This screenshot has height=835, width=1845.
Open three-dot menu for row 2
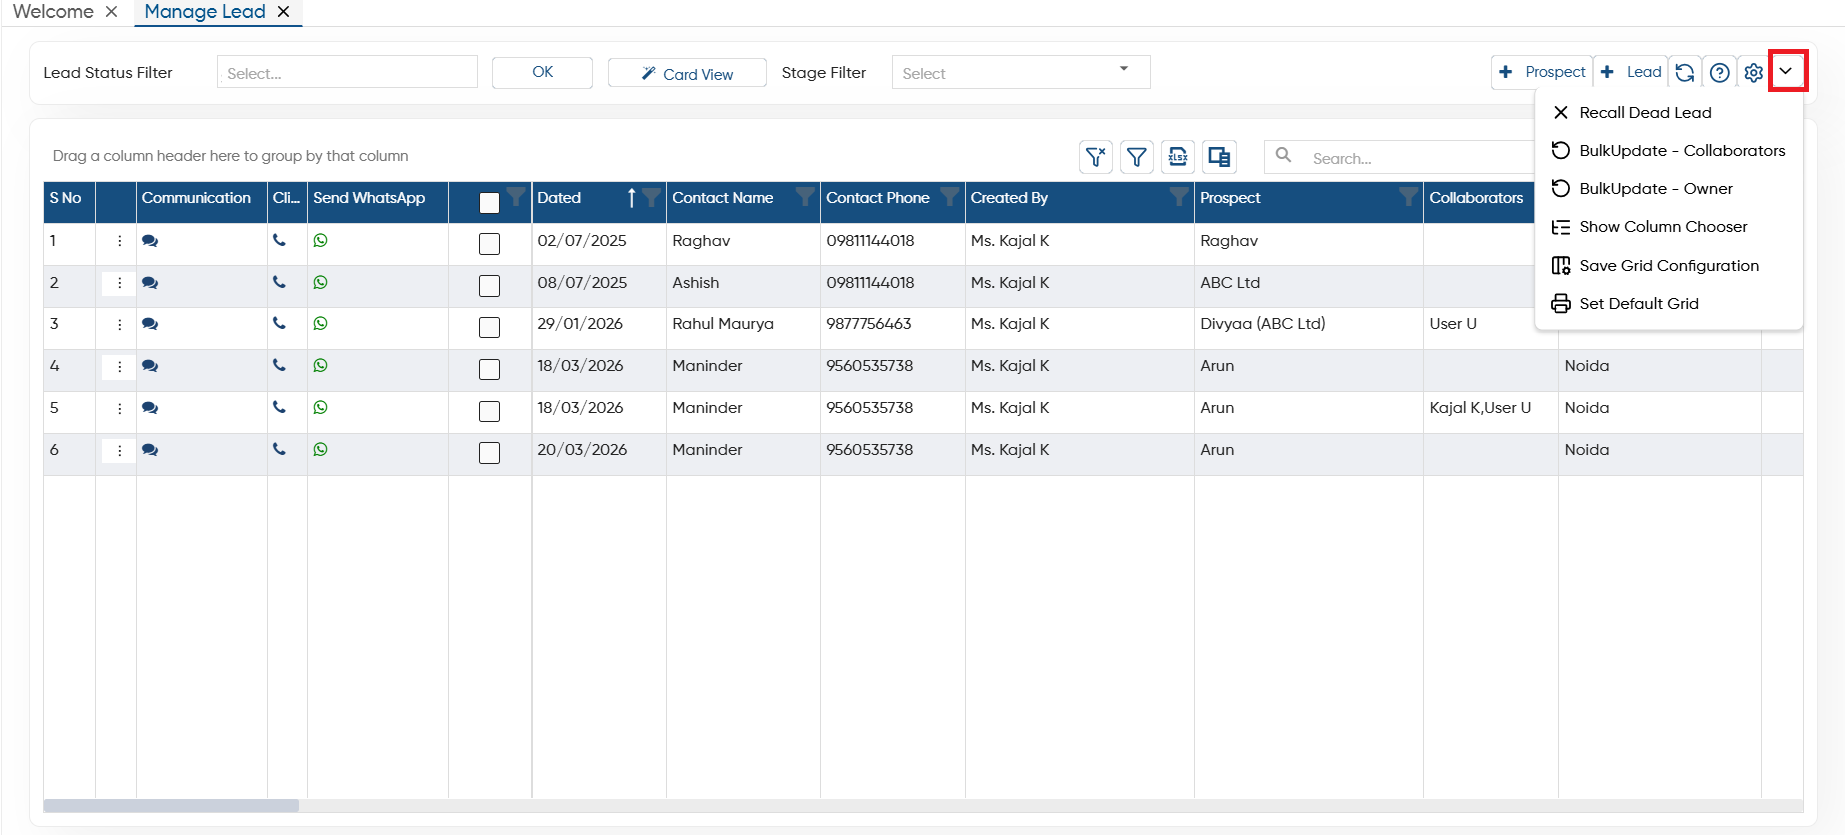tap(119, 283)
